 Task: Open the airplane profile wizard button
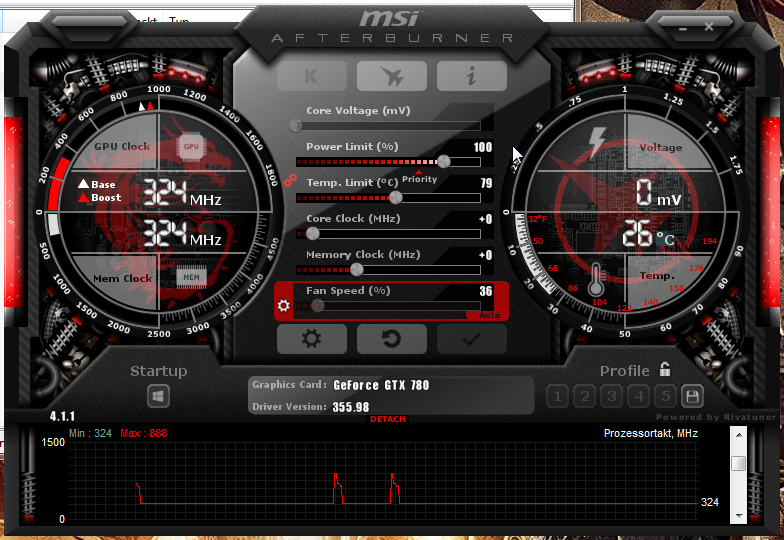392,76
